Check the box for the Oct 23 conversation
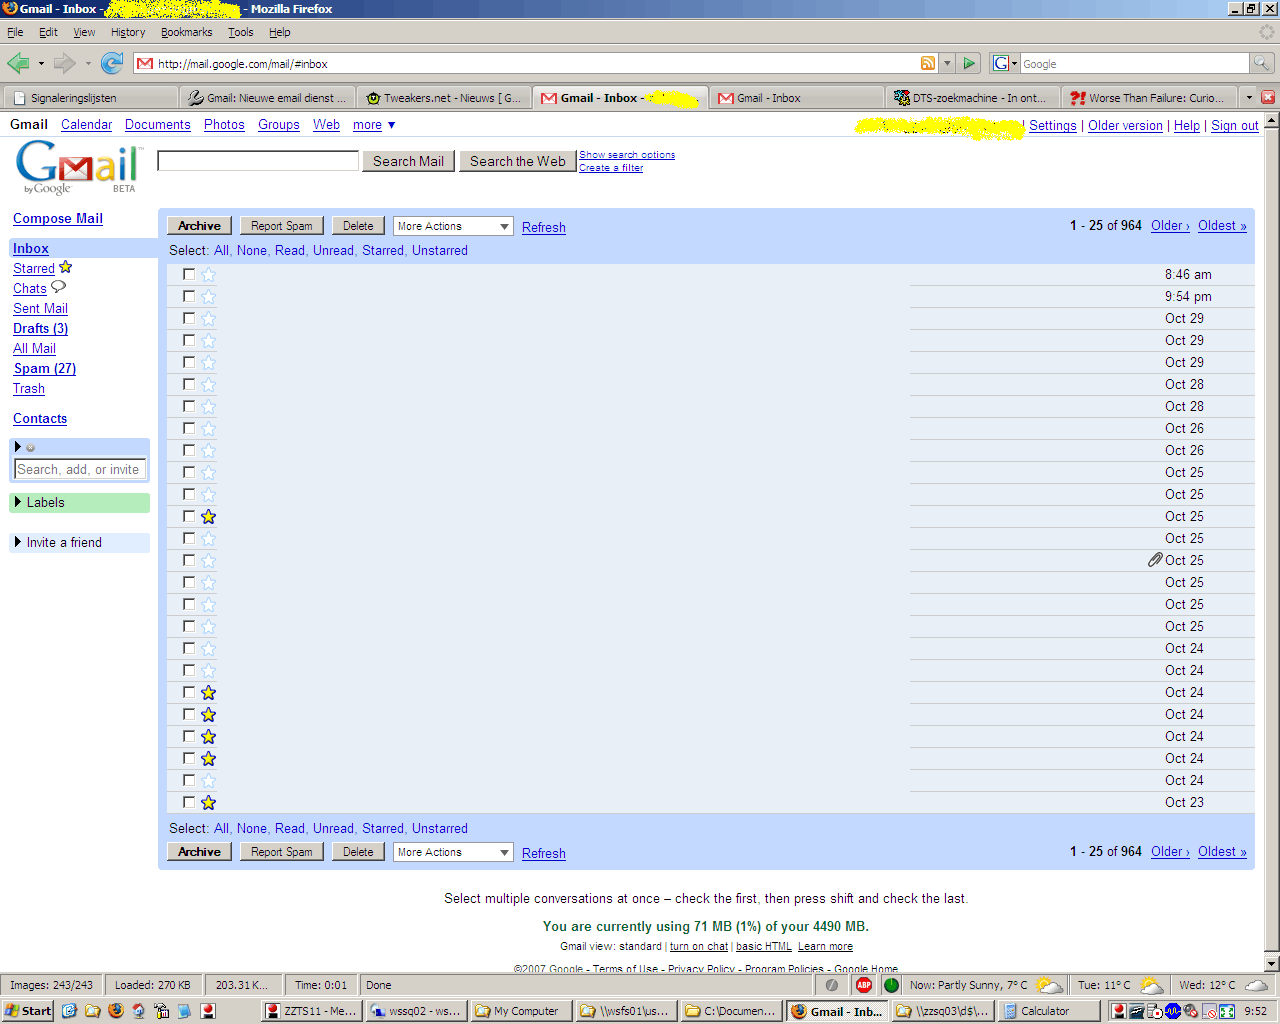Viewport: 1280px width, 1024px height. (189, 802)
